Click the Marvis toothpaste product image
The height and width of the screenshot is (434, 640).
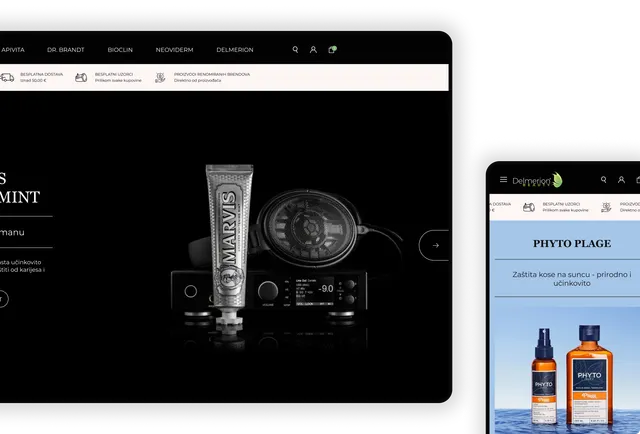click(229, 243)
